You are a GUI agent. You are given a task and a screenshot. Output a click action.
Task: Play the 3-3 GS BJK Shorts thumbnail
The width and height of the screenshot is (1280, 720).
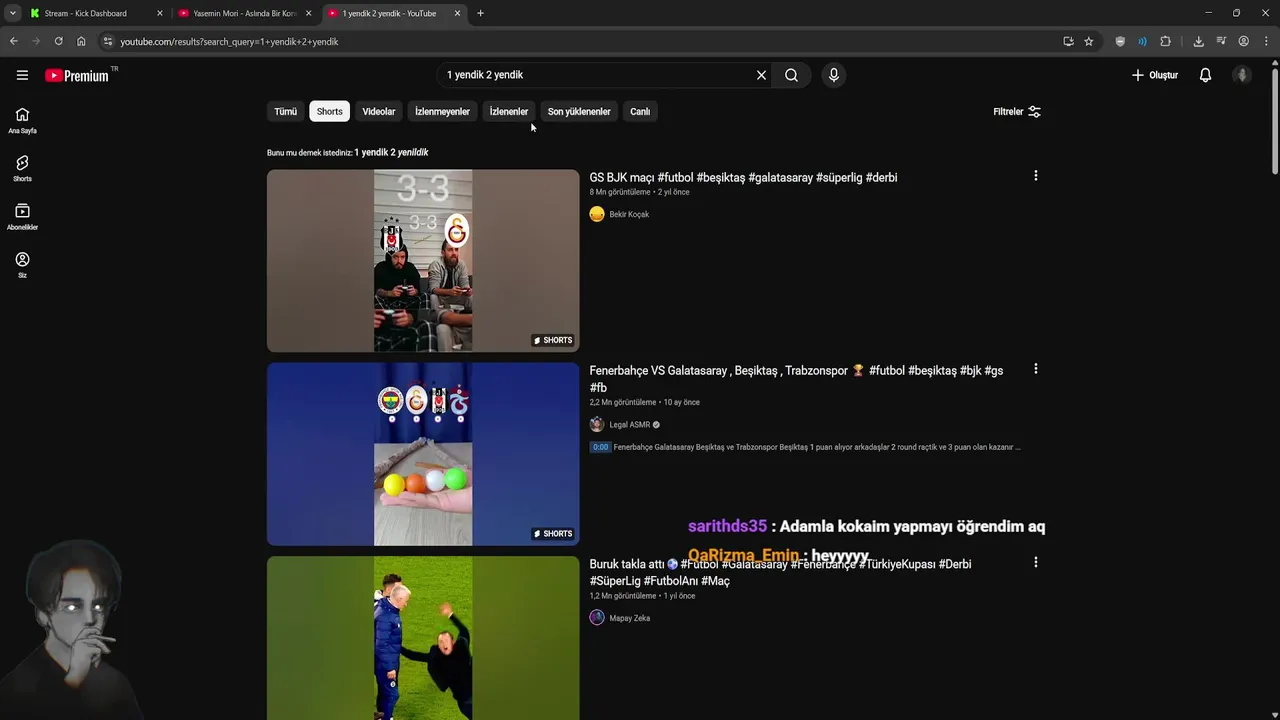tap(423, 260)
